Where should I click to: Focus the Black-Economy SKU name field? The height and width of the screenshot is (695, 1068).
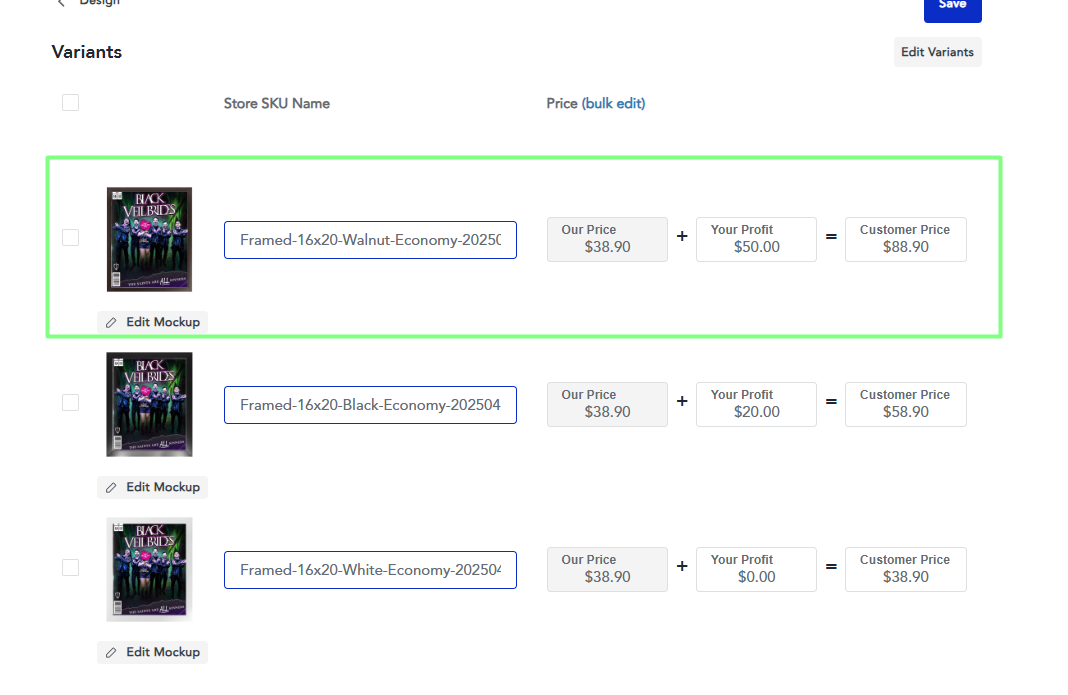coord(370,405)
